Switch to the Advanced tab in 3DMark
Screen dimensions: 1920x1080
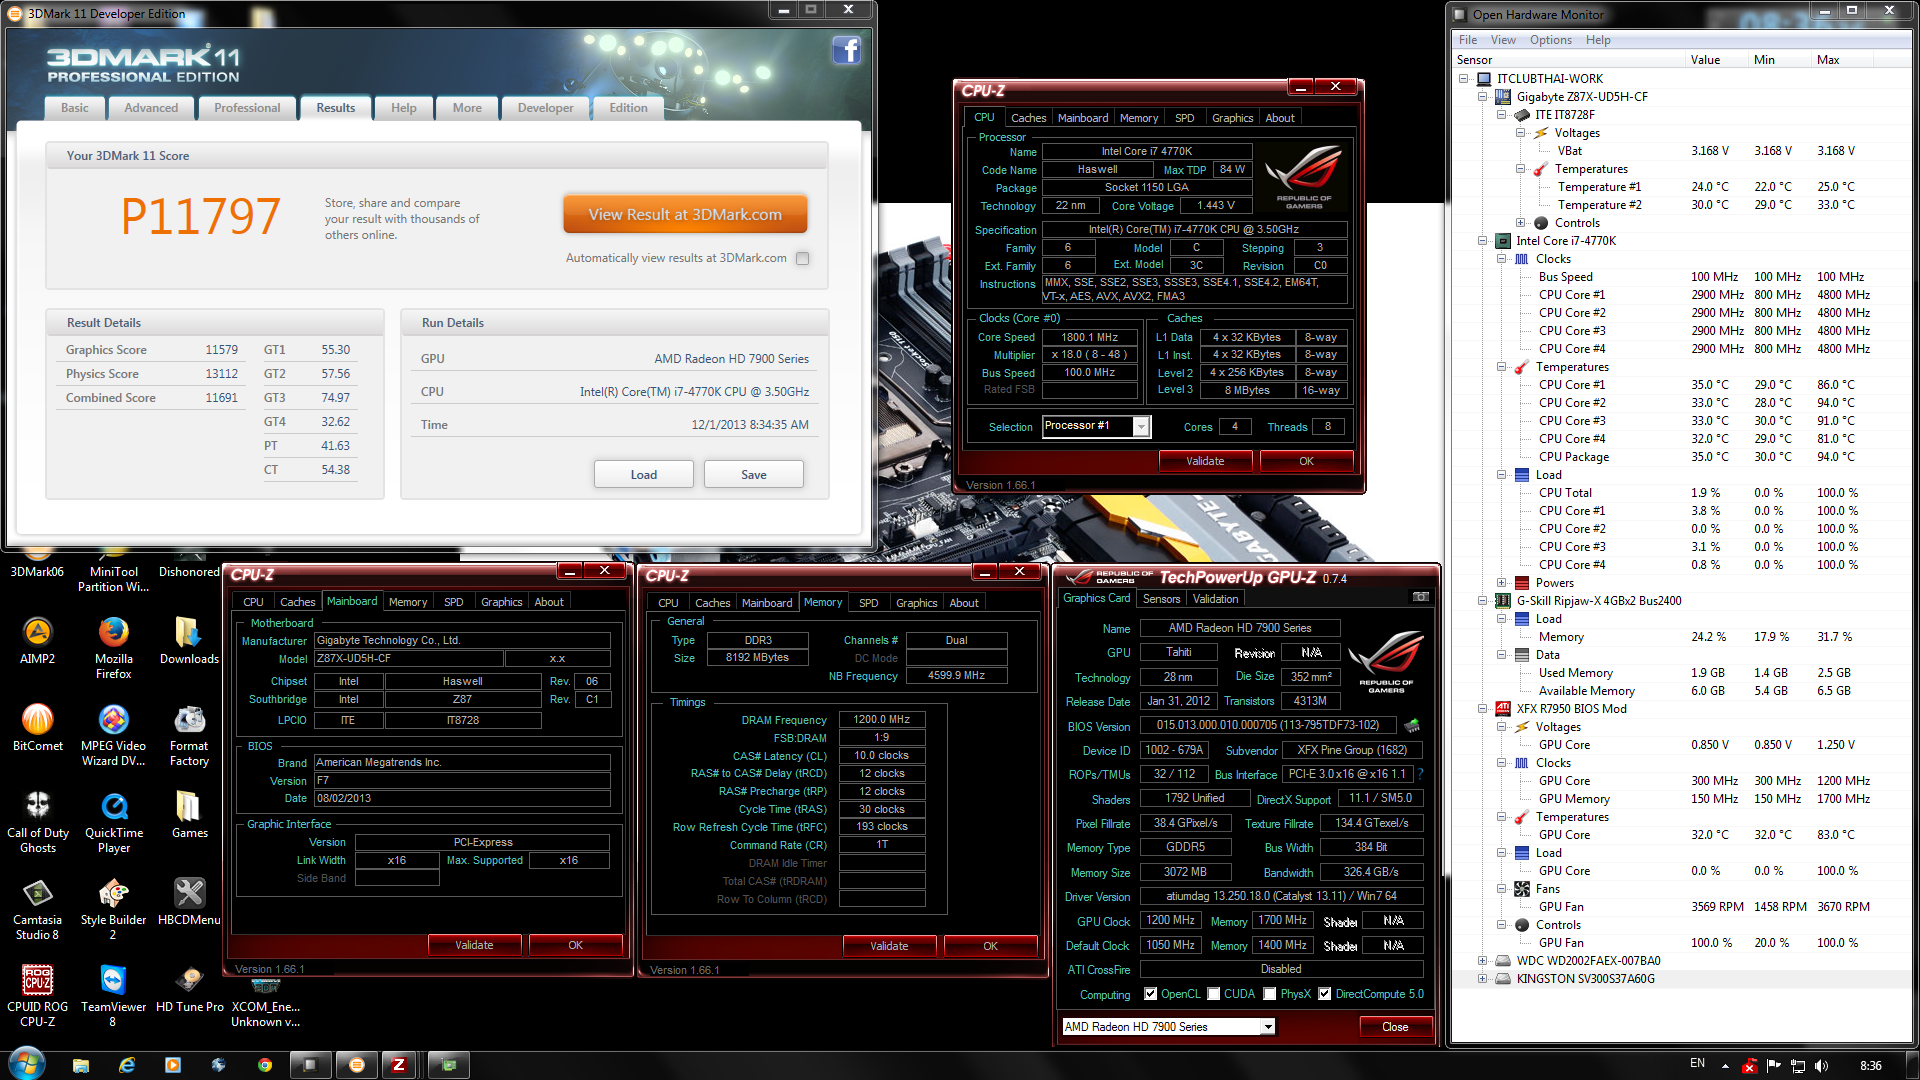click(151, 108)
